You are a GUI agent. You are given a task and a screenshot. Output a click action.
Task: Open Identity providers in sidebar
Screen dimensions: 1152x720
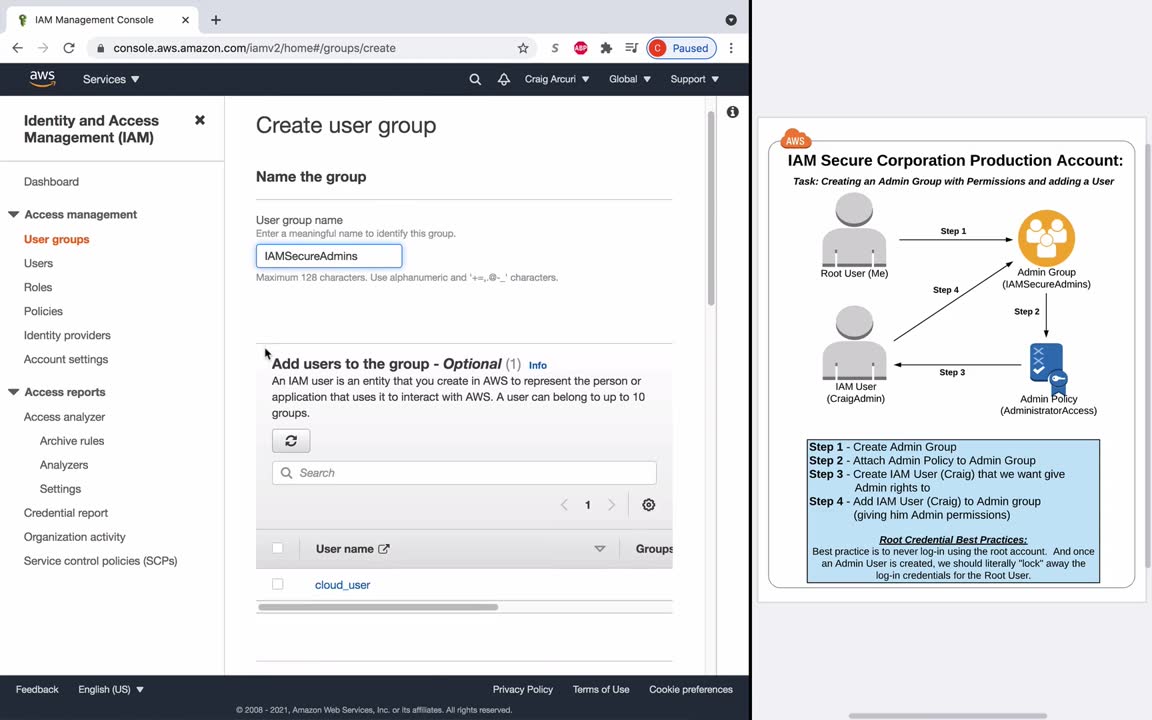[x=67, y=335]
